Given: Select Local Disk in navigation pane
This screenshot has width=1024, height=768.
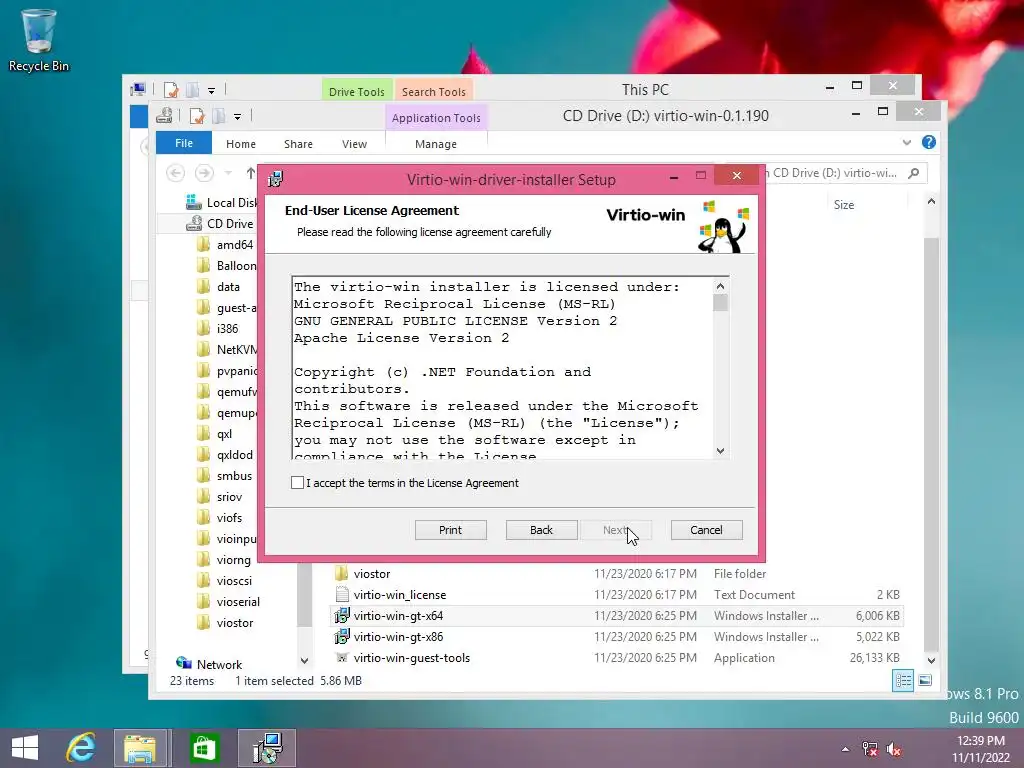Looking at the screenshot, I should (x=221, y=202).
